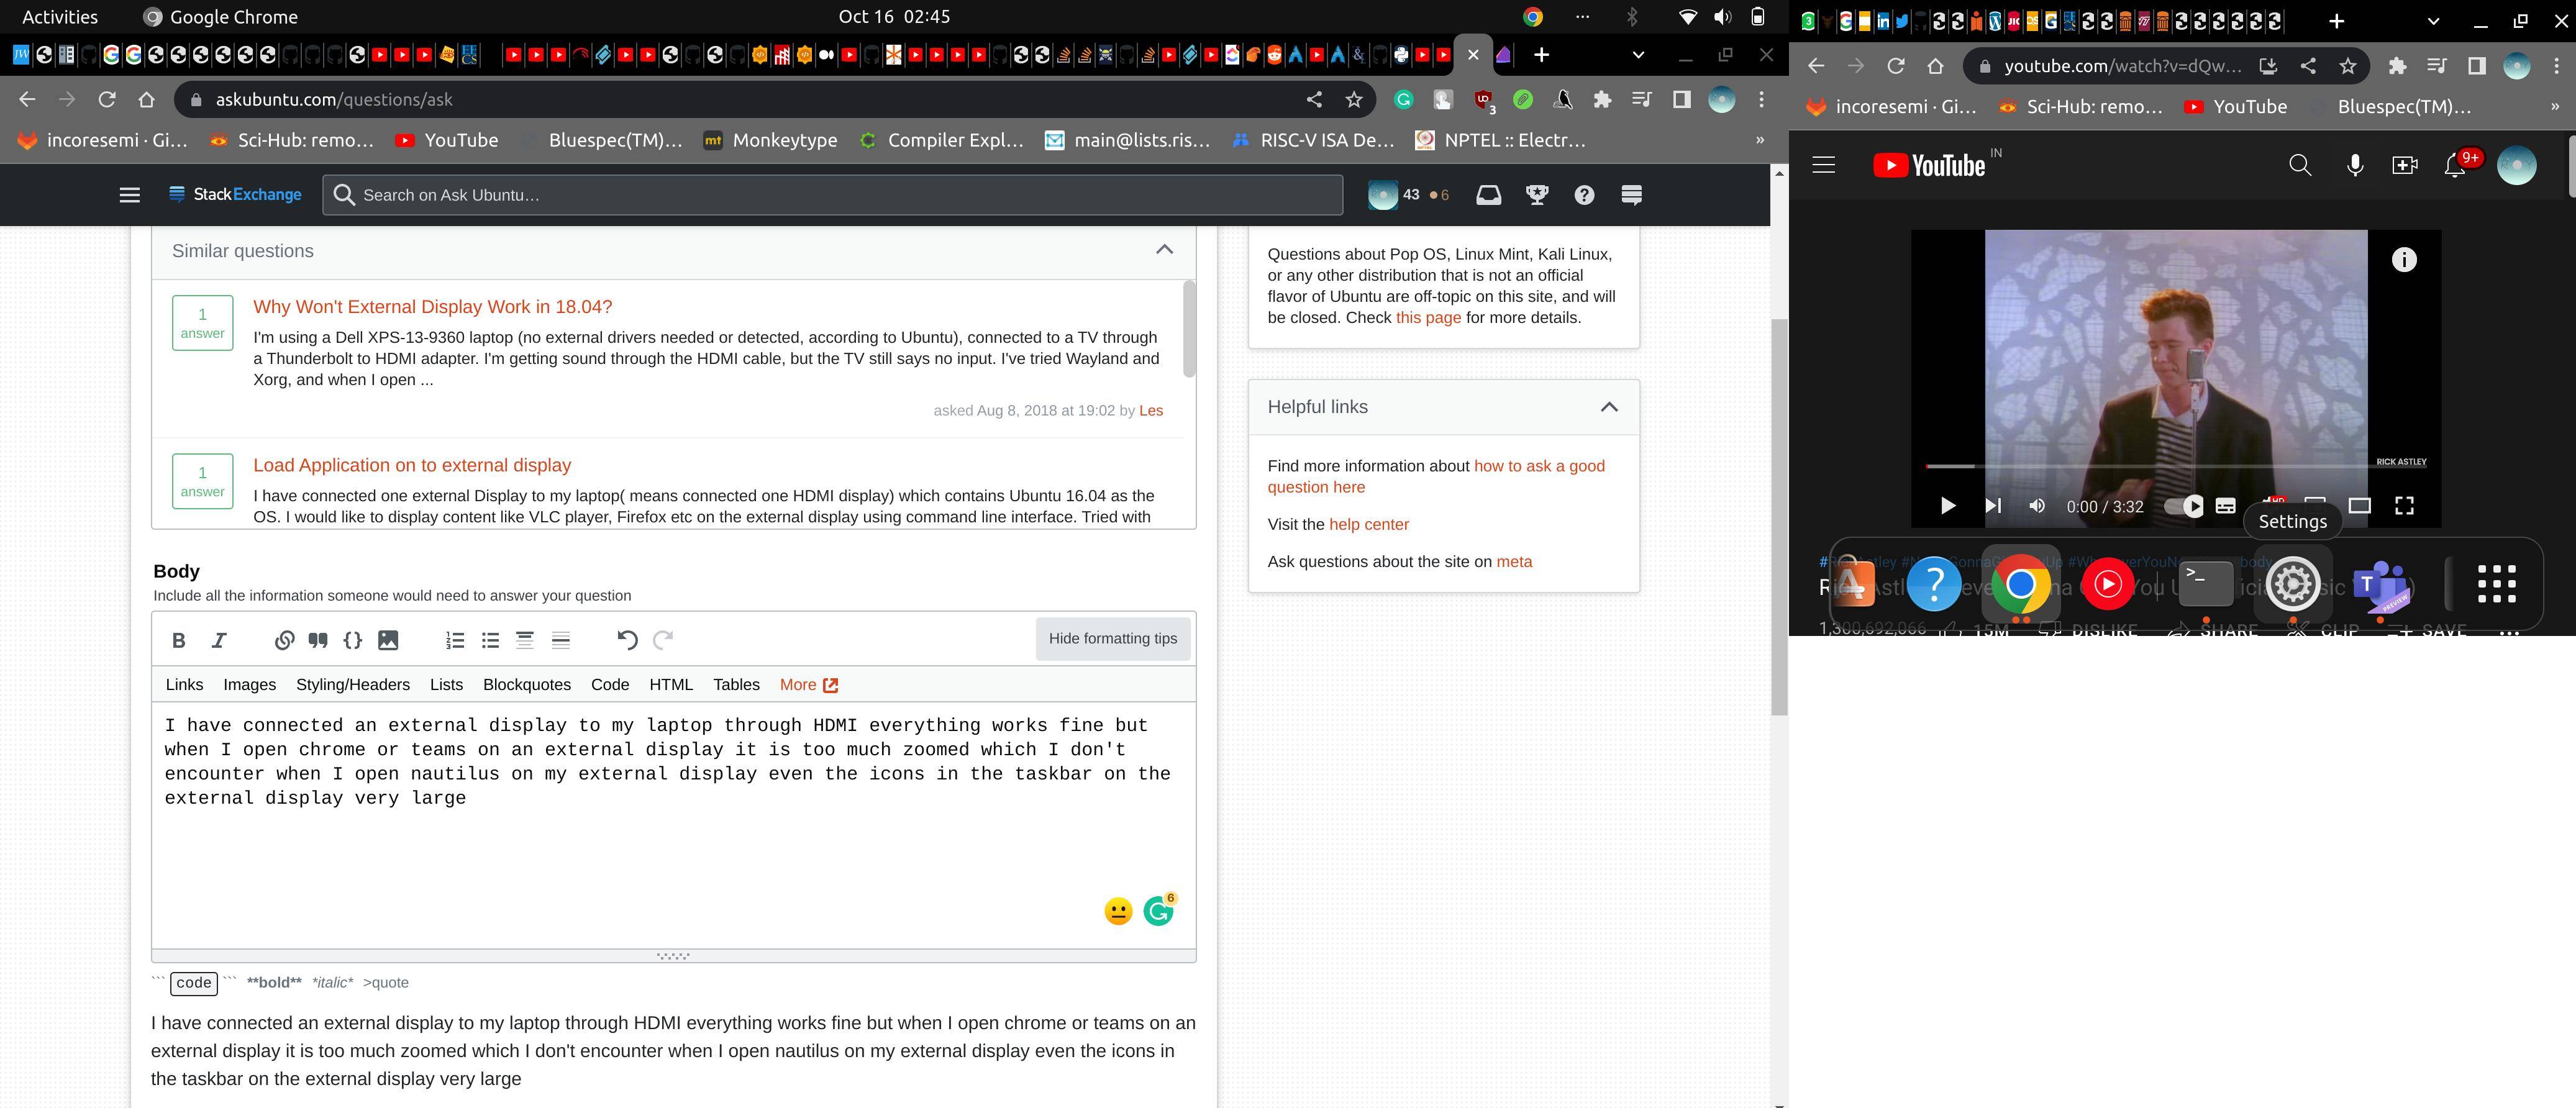Switch to the Tables formatting tab

pyautogui.click(x=735, y=684)
